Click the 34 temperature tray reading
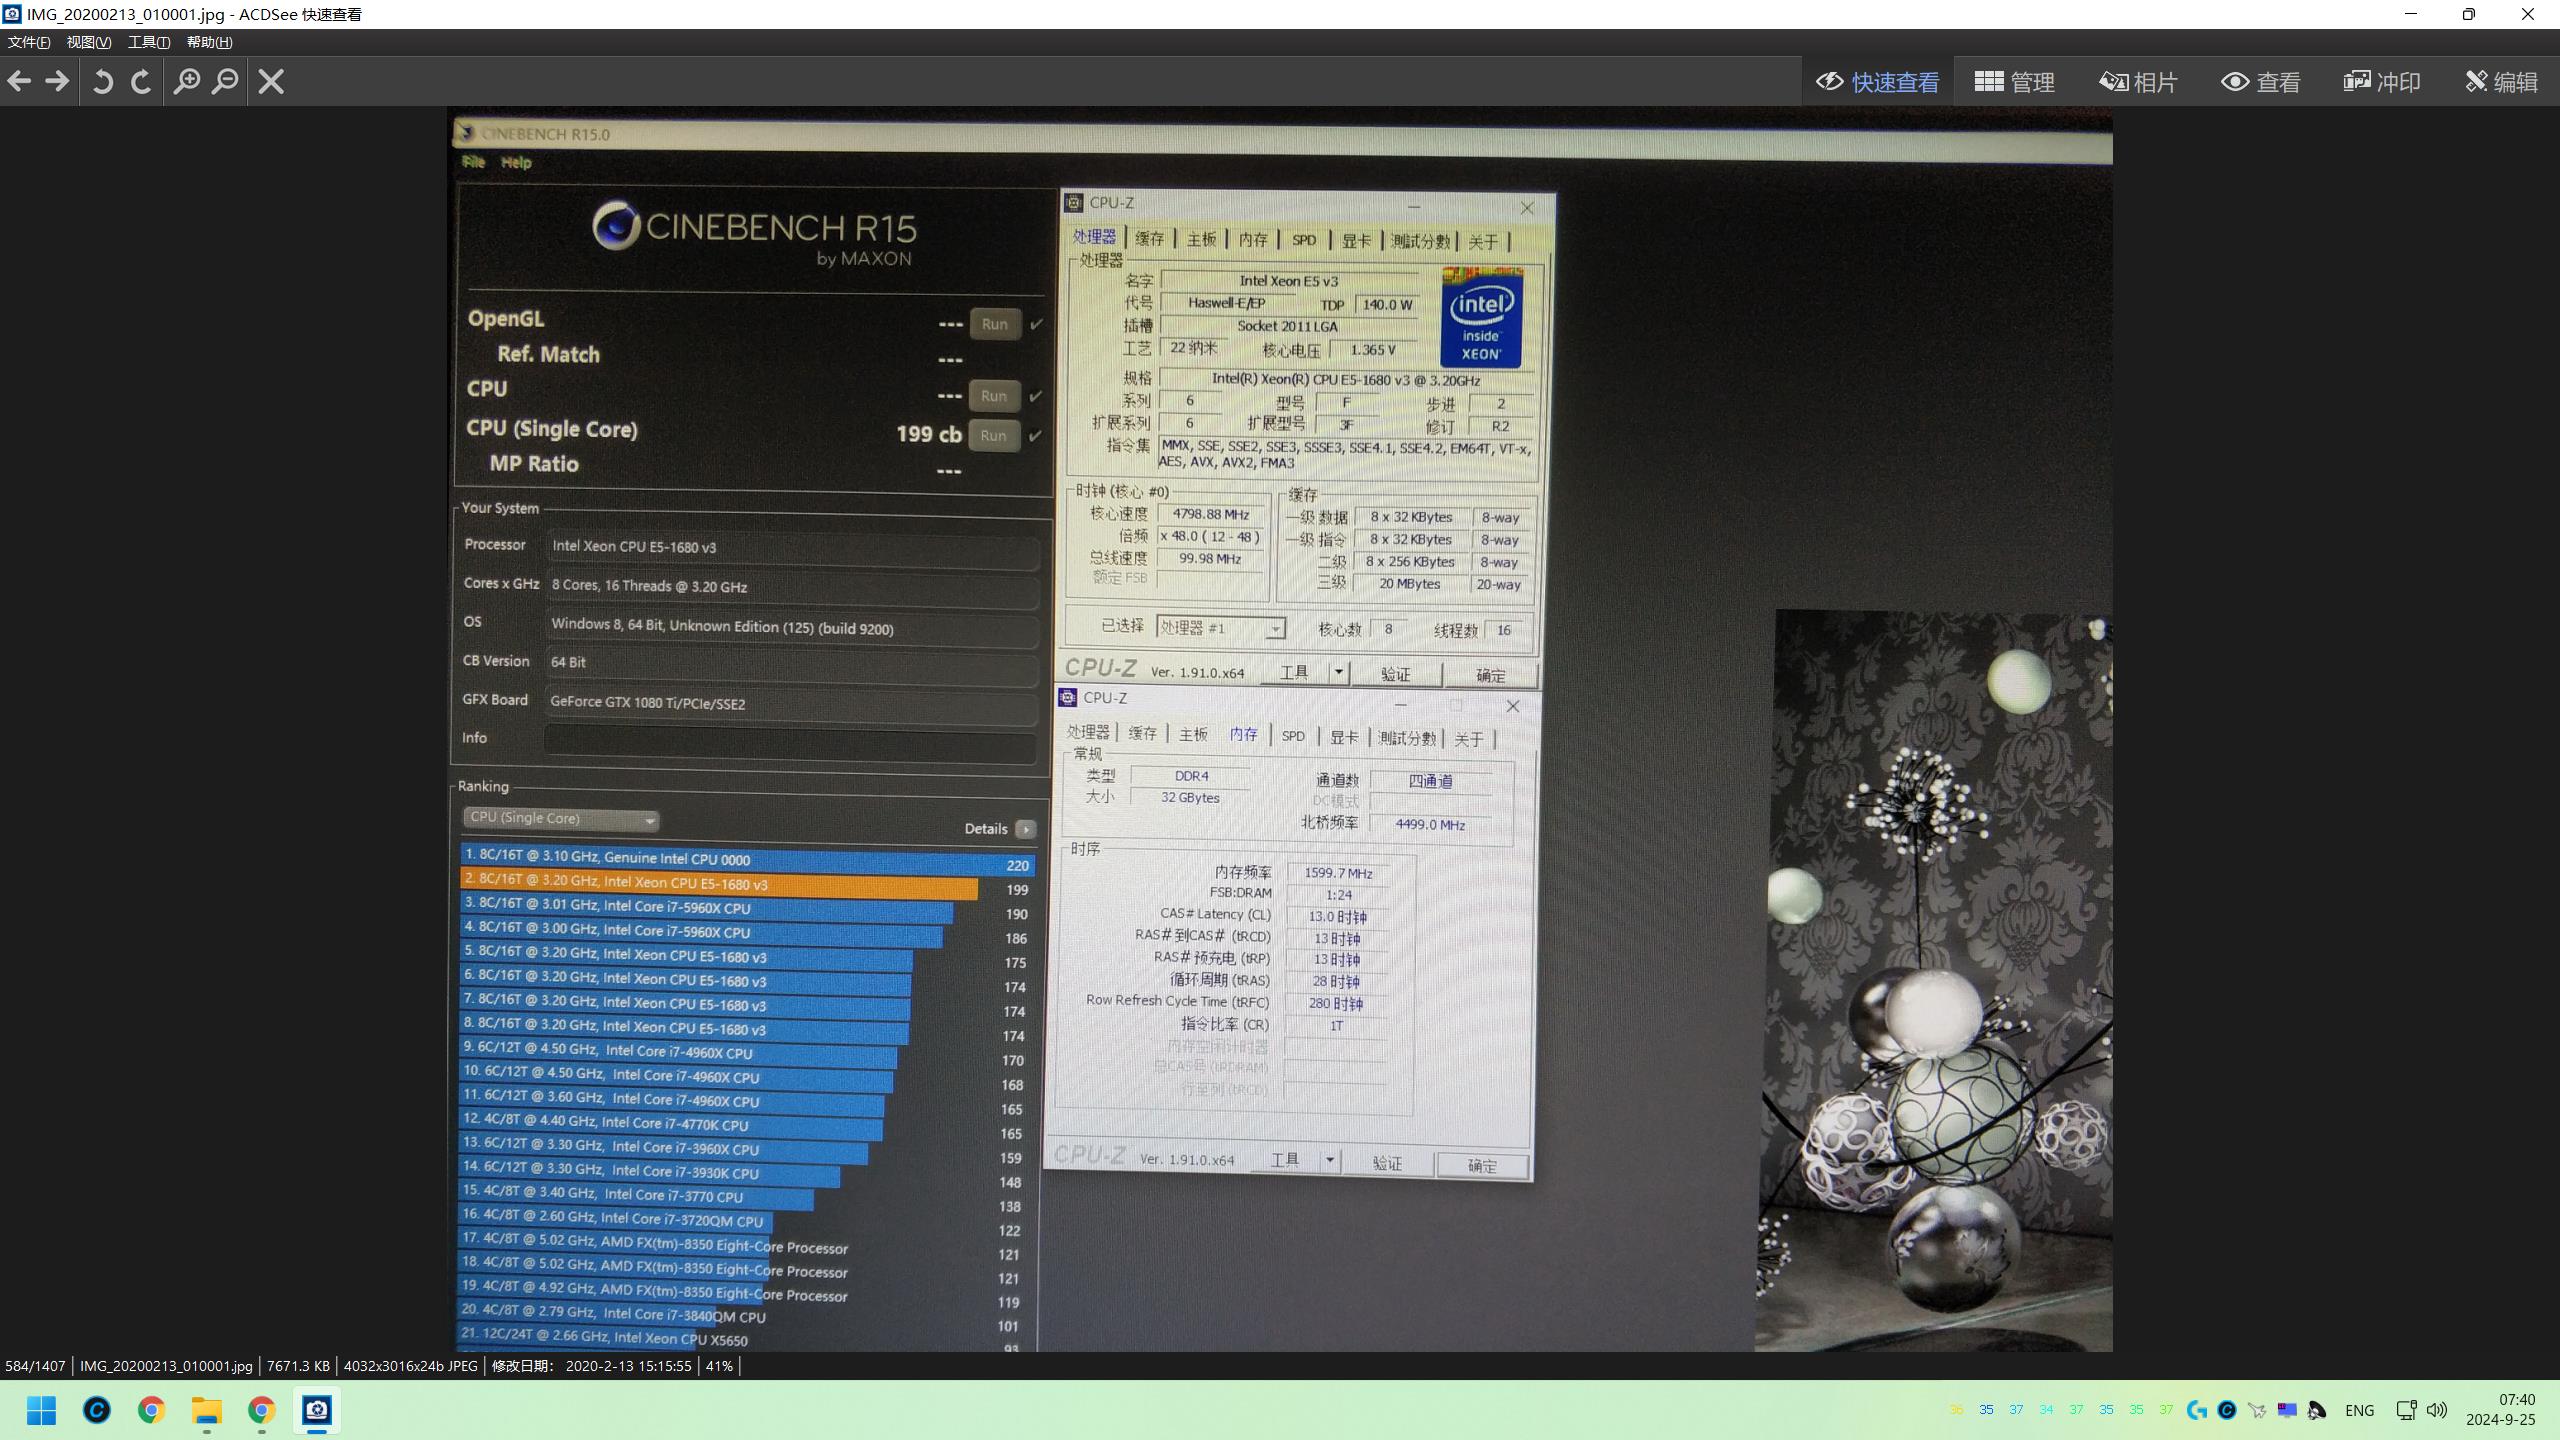This screenshot has height=1440, width=2560. pos(2046,1410)
